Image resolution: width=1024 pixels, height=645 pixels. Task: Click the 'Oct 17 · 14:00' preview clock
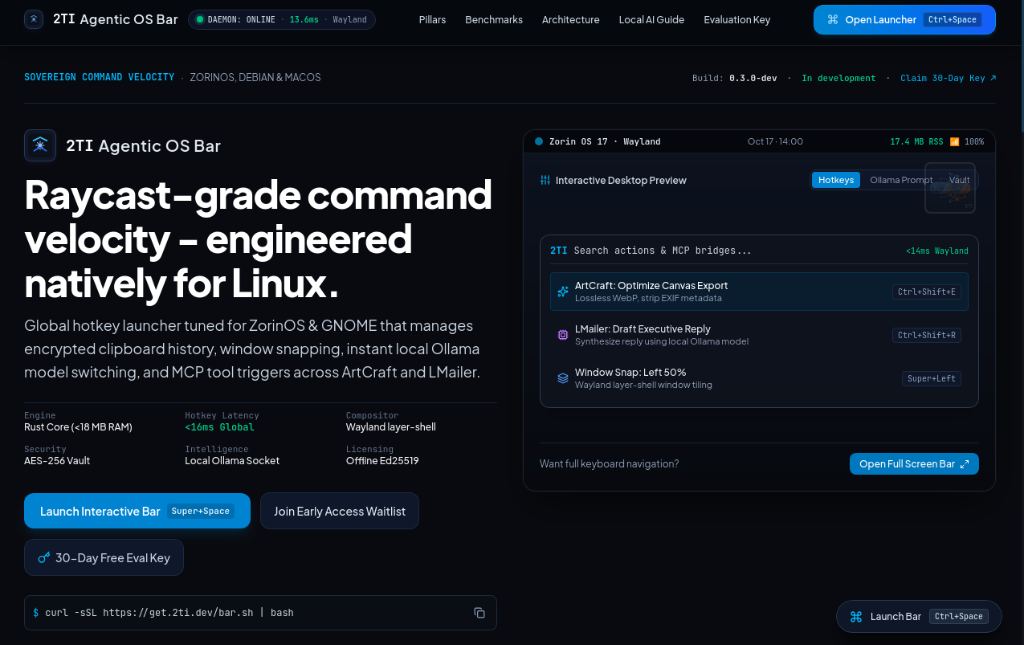pos(775,142)
